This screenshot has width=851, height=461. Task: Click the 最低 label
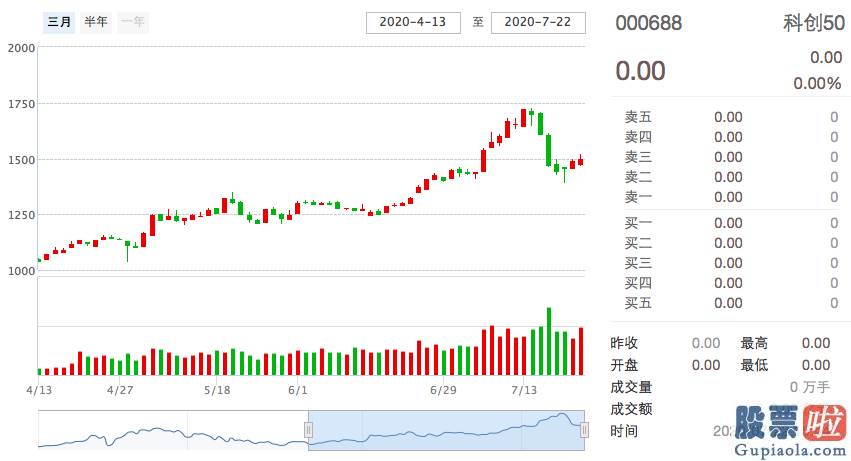click(754, 365)
